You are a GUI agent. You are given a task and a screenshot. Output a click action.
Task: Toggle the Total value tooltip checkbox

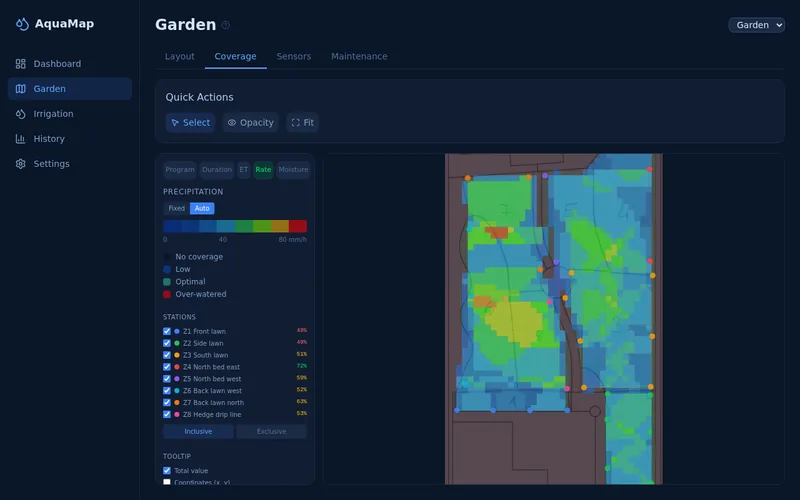click(167, 470)
